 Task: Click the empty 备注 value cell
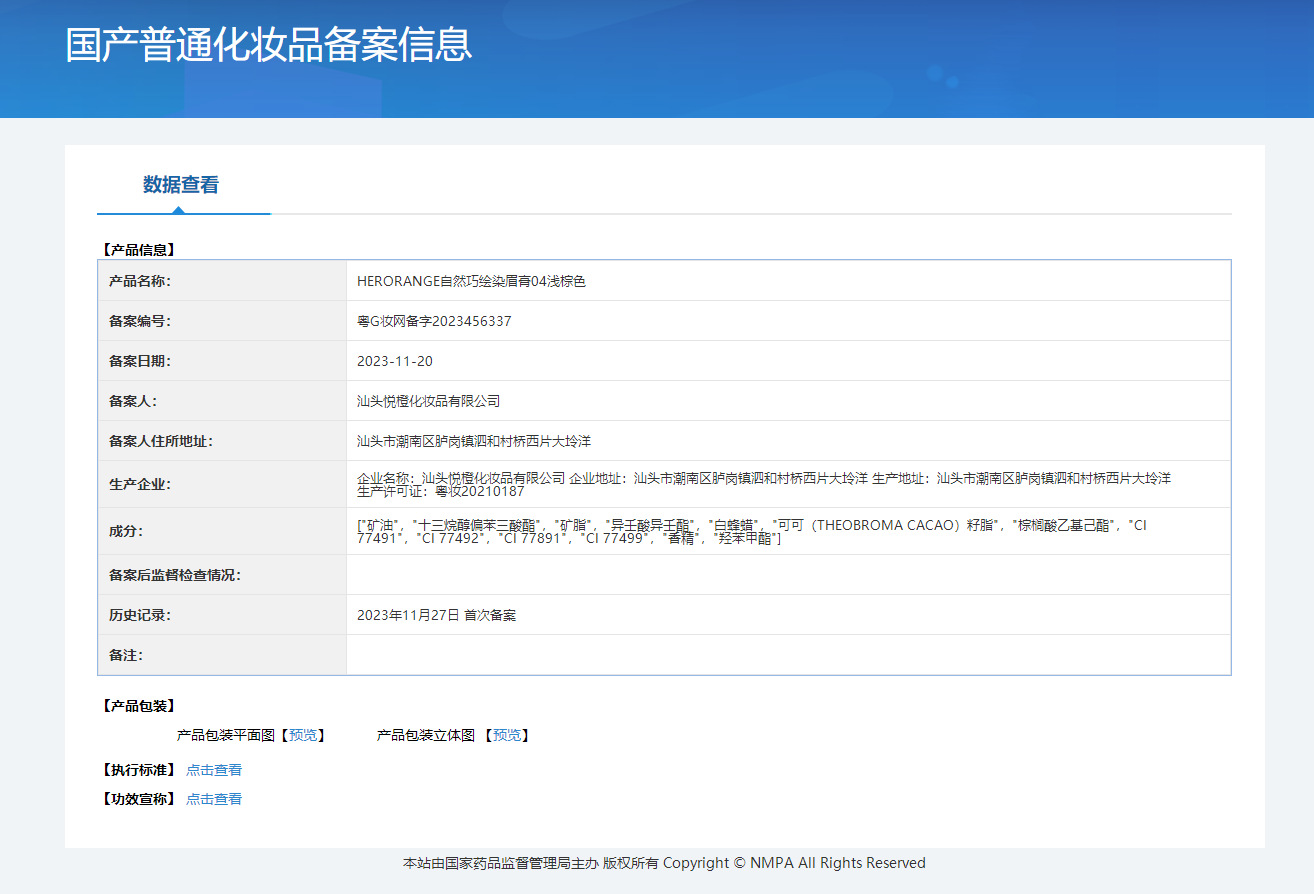[x=788, y=655]
